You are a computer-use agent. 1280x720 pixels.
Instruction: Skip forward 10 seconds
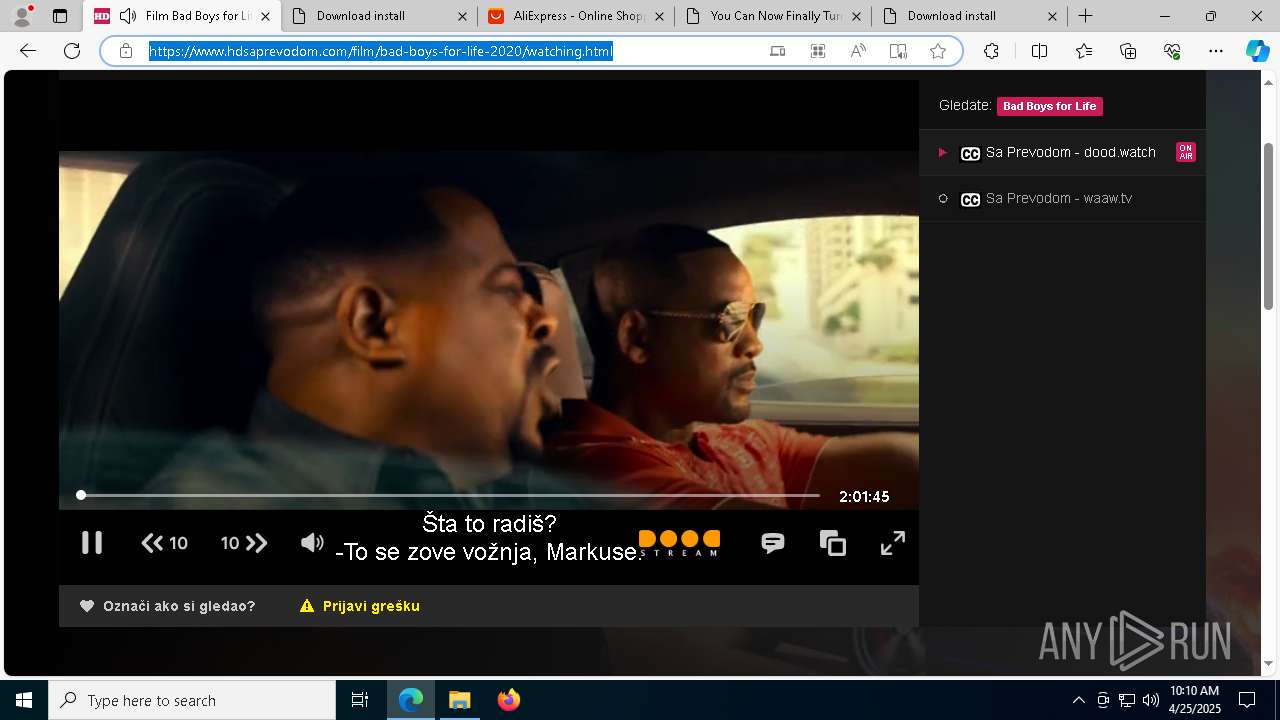coord(244,543)
